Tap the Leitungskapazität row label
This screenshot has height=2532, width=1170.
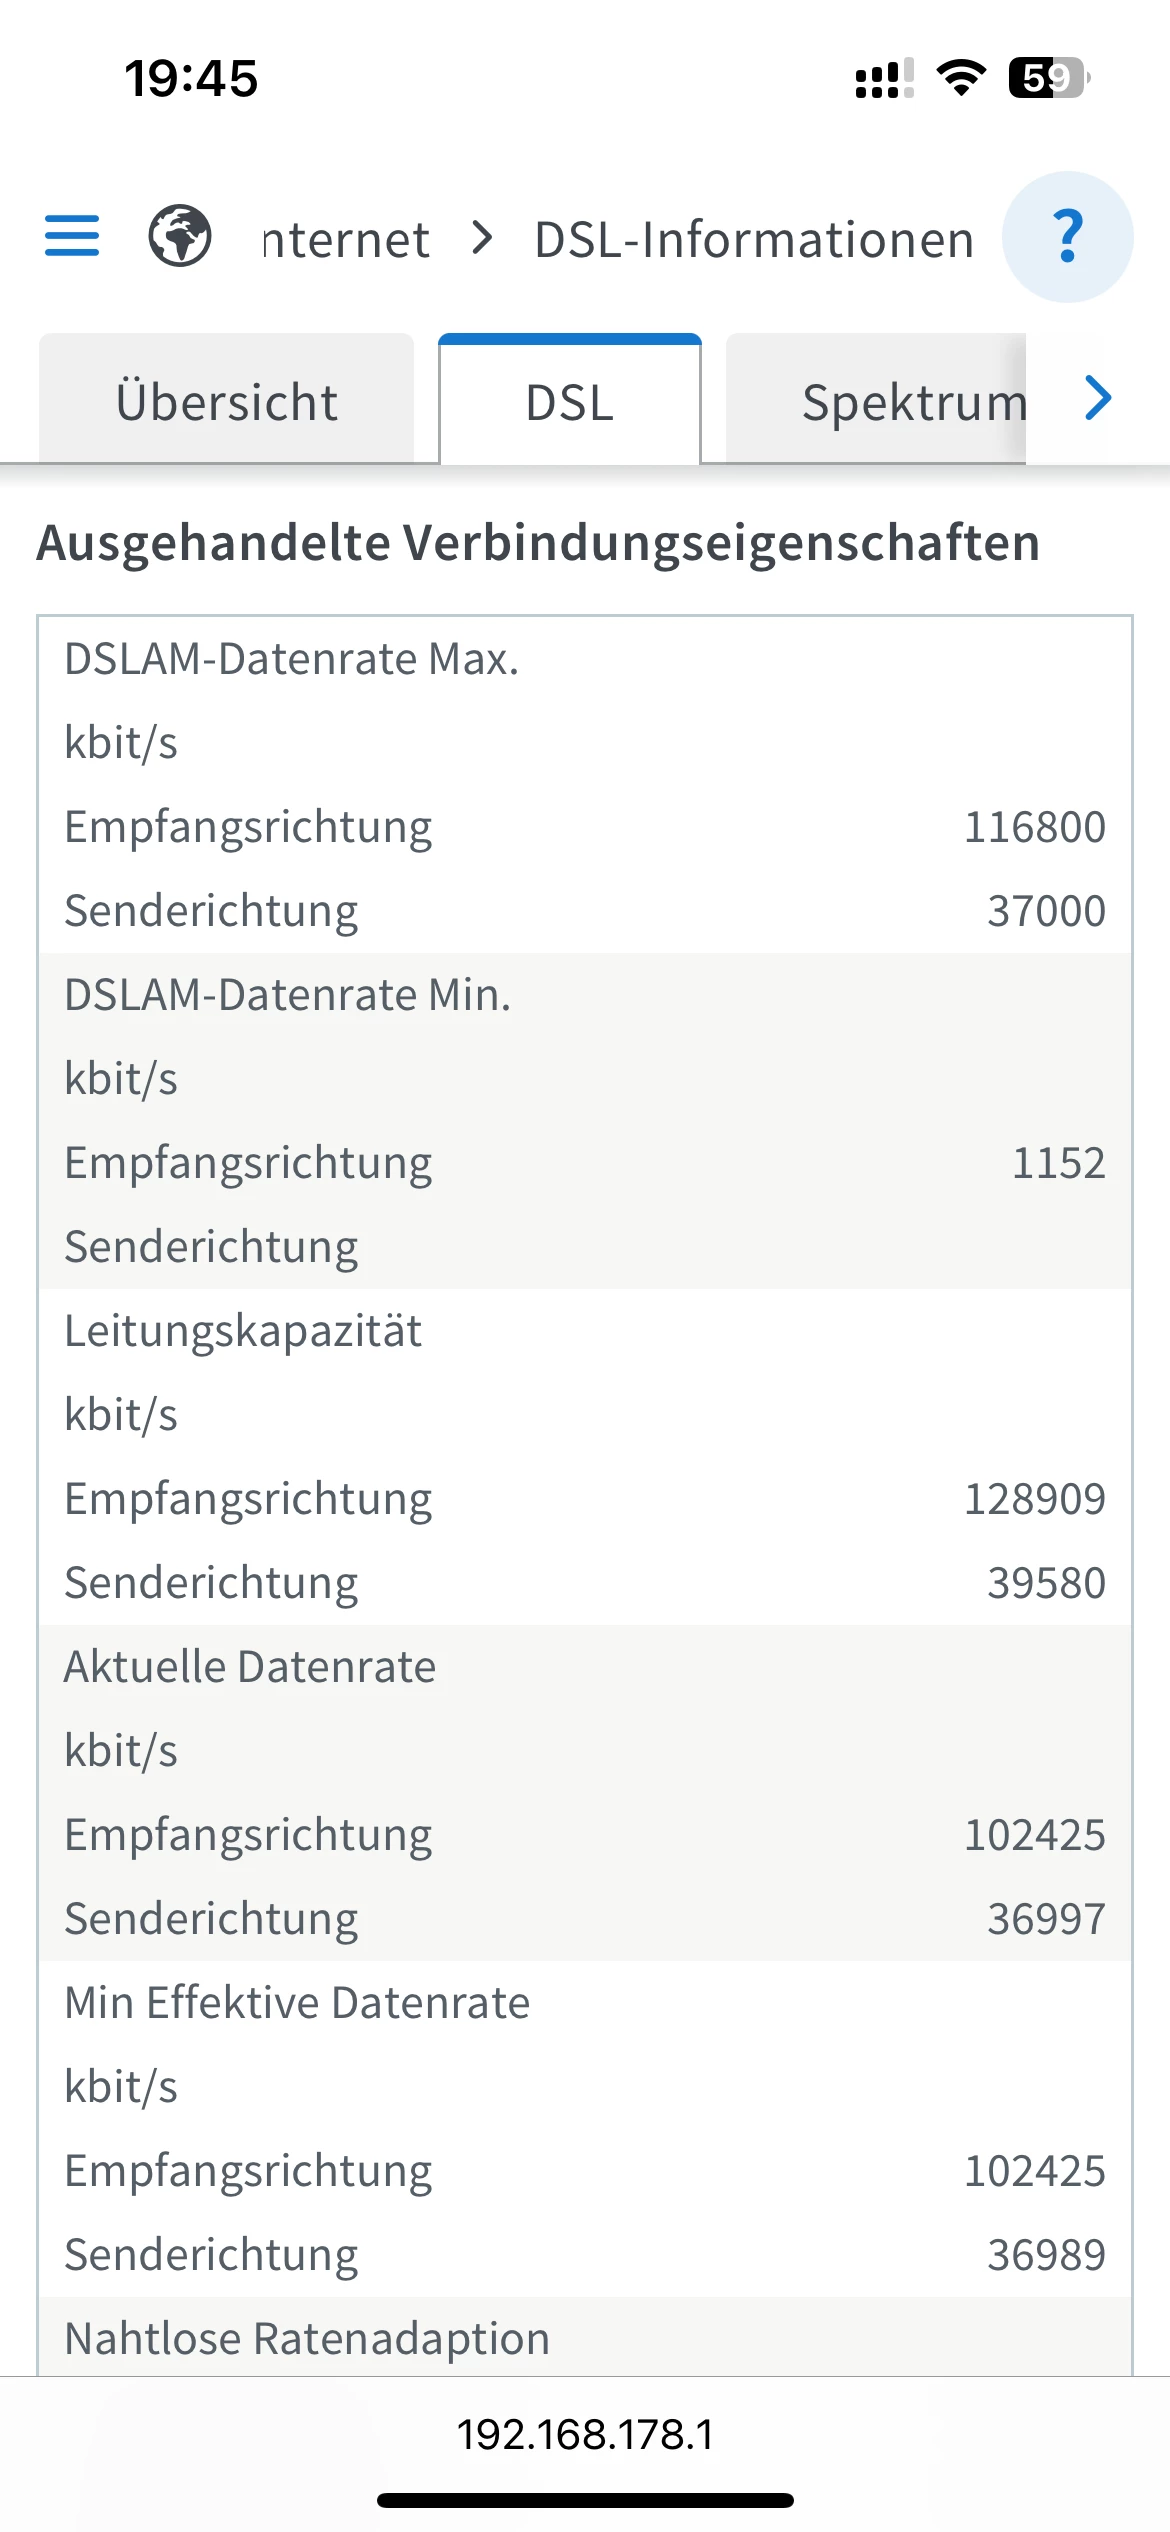pyautogui.click(x=243, y=1331)
